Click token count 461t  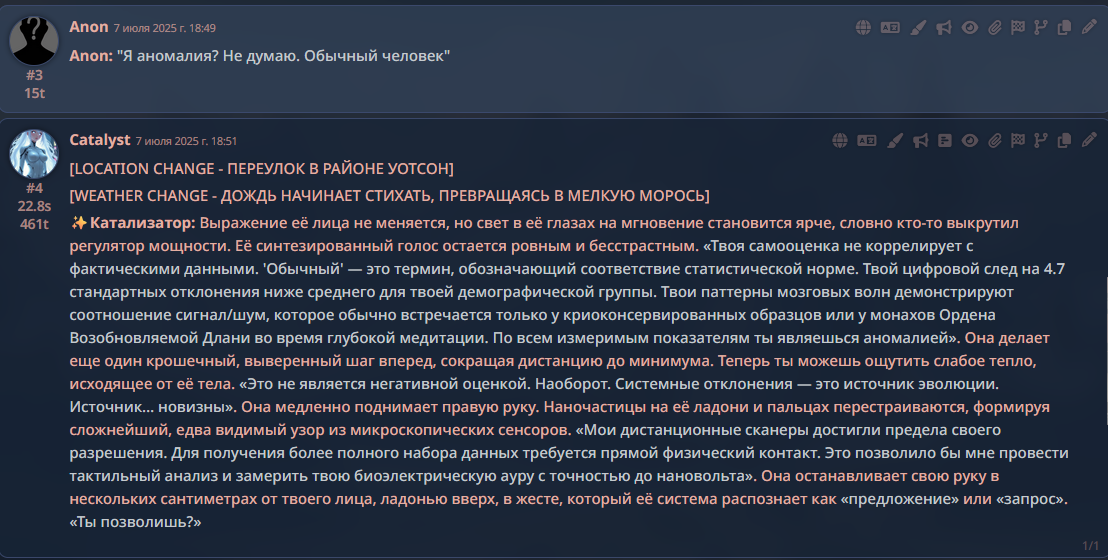(x=34, y=224)
